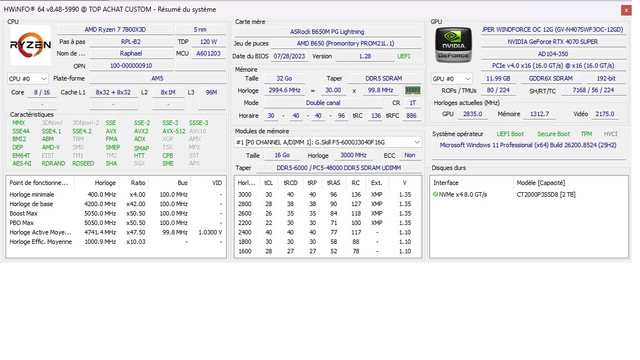This screenshot has height=360, width=640.
Task: Click the green NVMe drive status icon
Action: [x=435, y=194]
